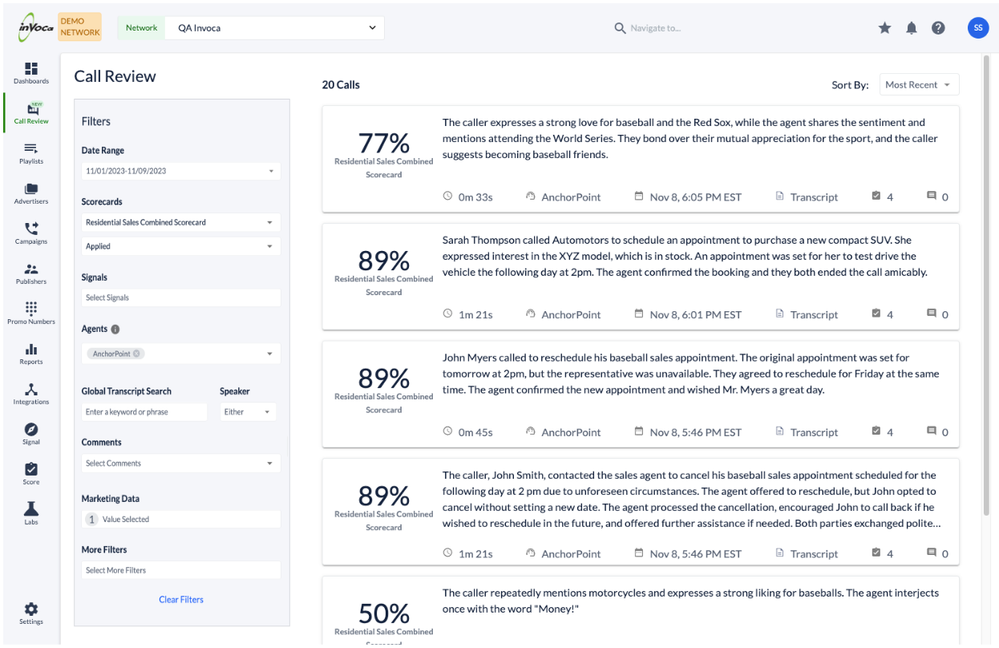Go to the Campaigns section
Viewport: 999px width, 648px height.
click(x=31, y=233)
